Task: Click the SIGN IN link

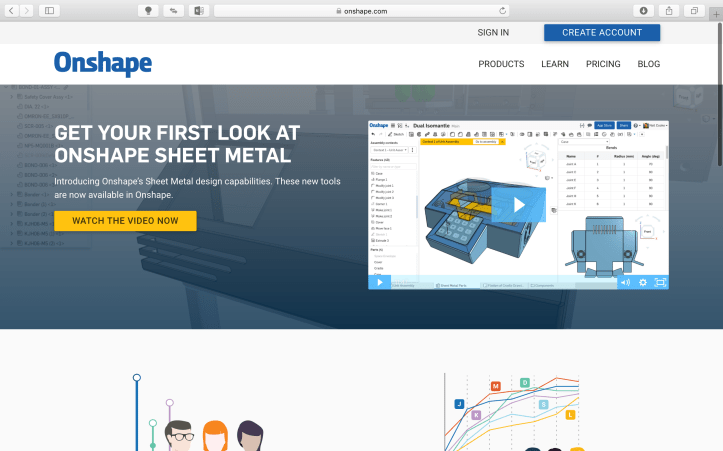Action: [493, 33]
